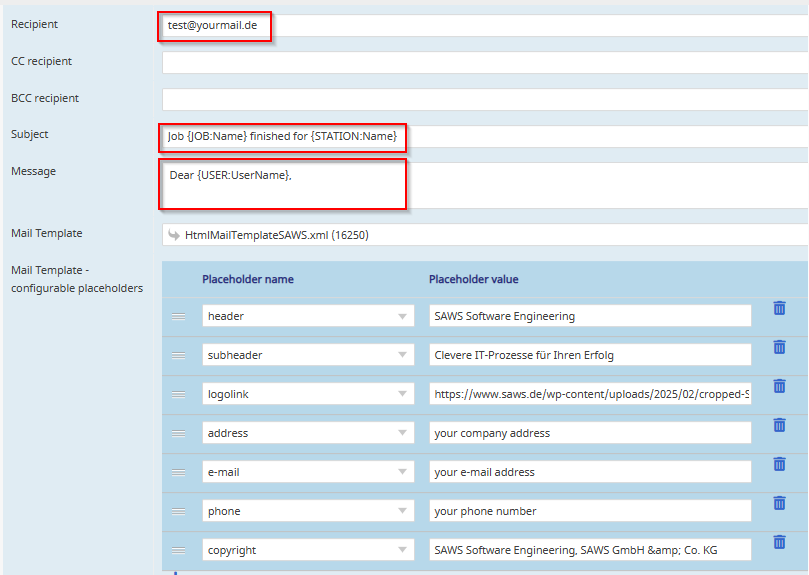Open the copyright placeholder name dropdown
This screenshot has width=809, height=575.
coord(402,550)
